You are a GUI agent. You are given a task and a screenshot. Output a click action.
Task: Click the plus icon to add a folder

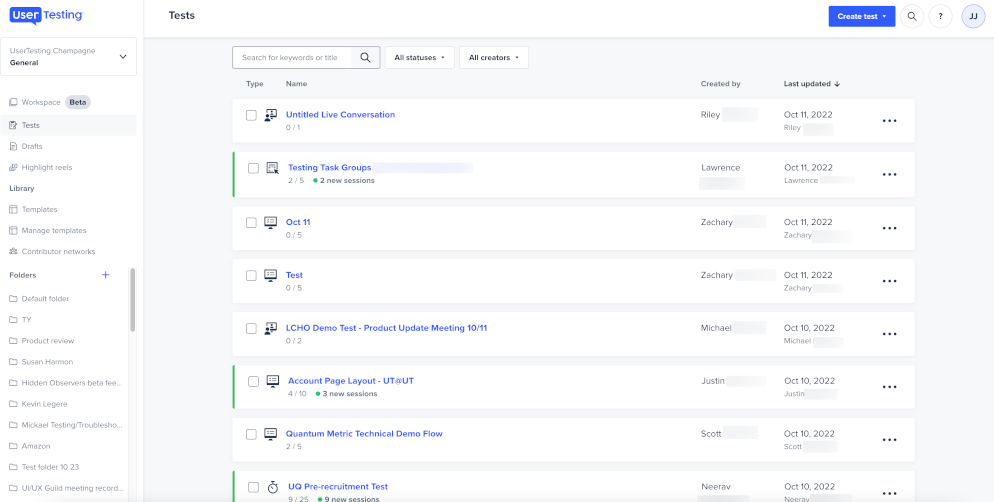pos(106,275)
